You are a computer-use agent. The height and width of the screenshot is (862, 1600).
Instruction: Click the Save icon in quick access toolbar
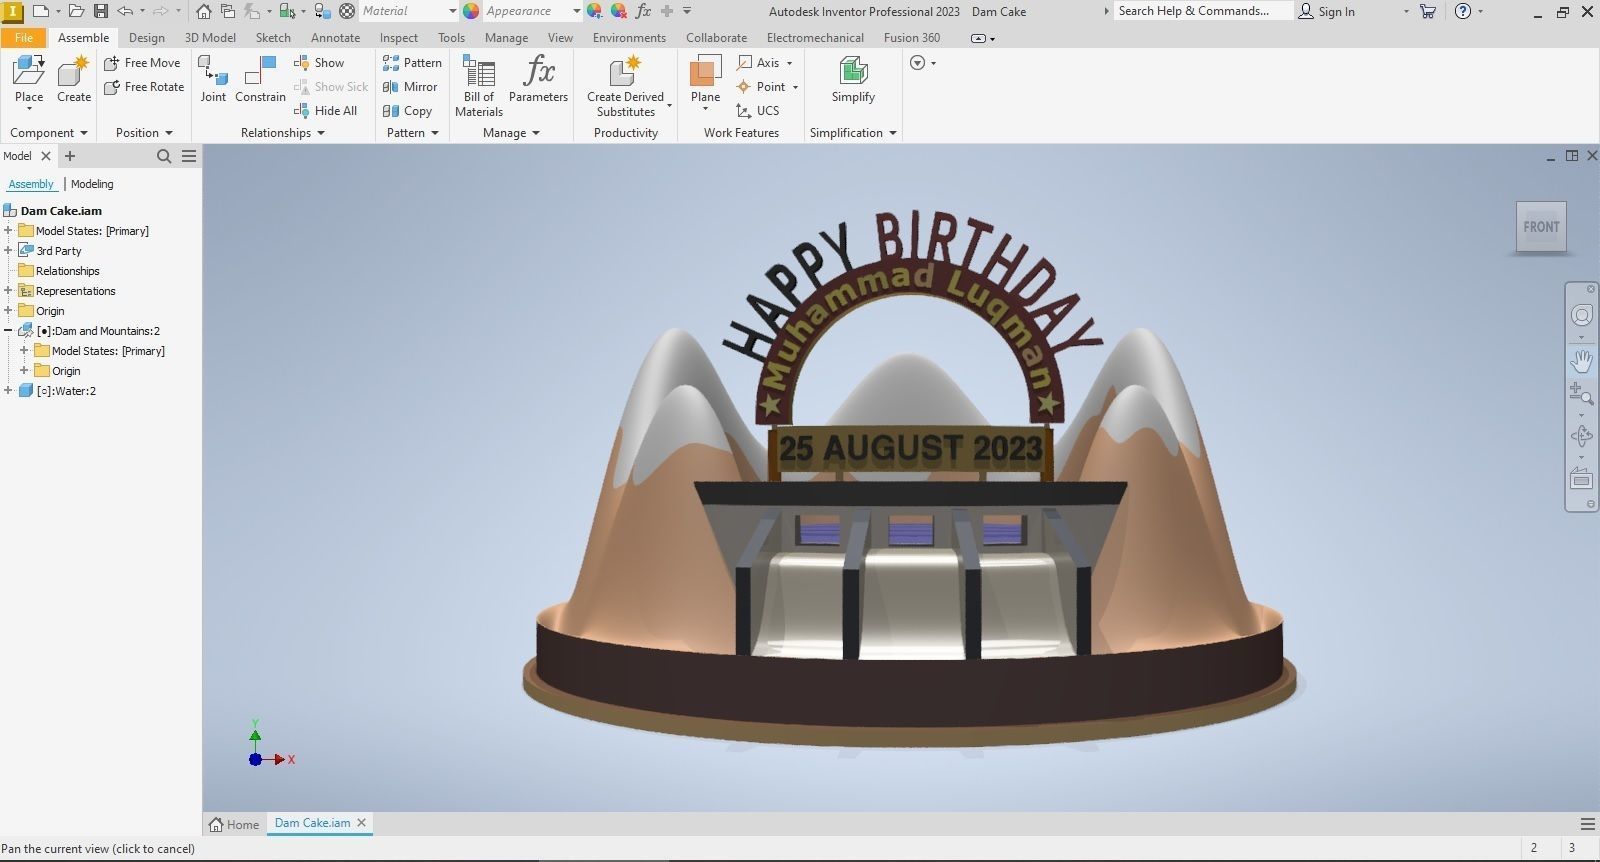[101, 11]
